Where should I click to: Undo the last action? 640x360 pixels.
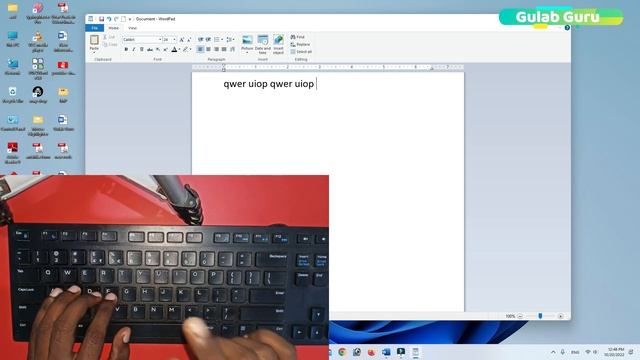tap(109, 19)
